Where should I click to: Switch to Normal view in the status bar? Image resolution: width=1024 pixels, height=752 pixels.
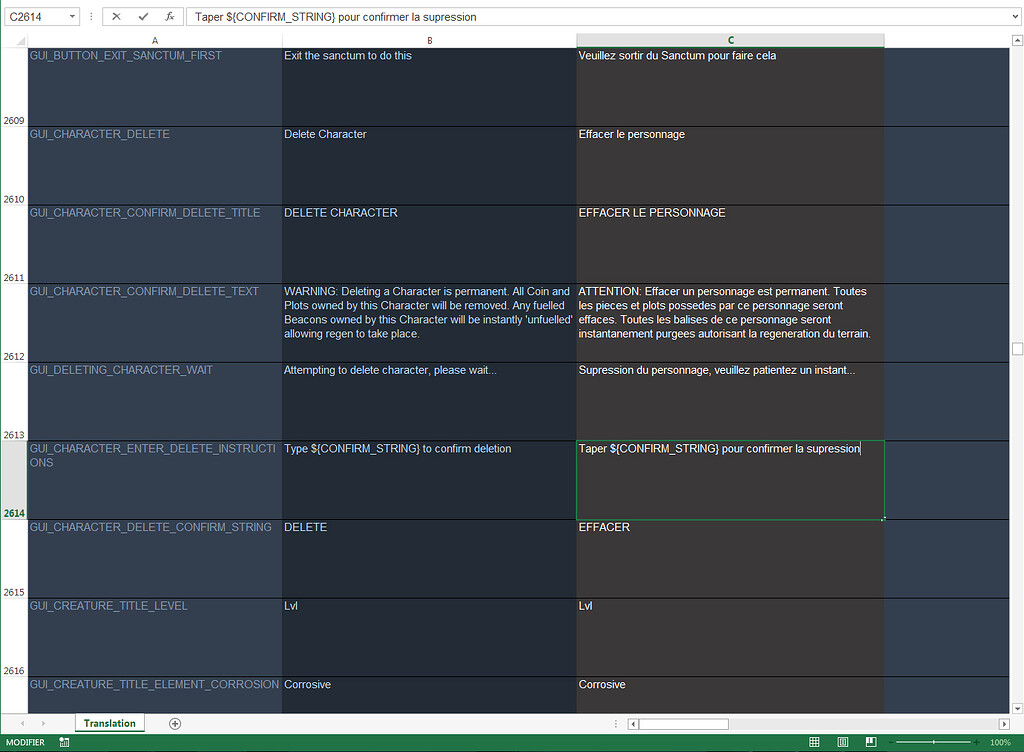[814, 742]
